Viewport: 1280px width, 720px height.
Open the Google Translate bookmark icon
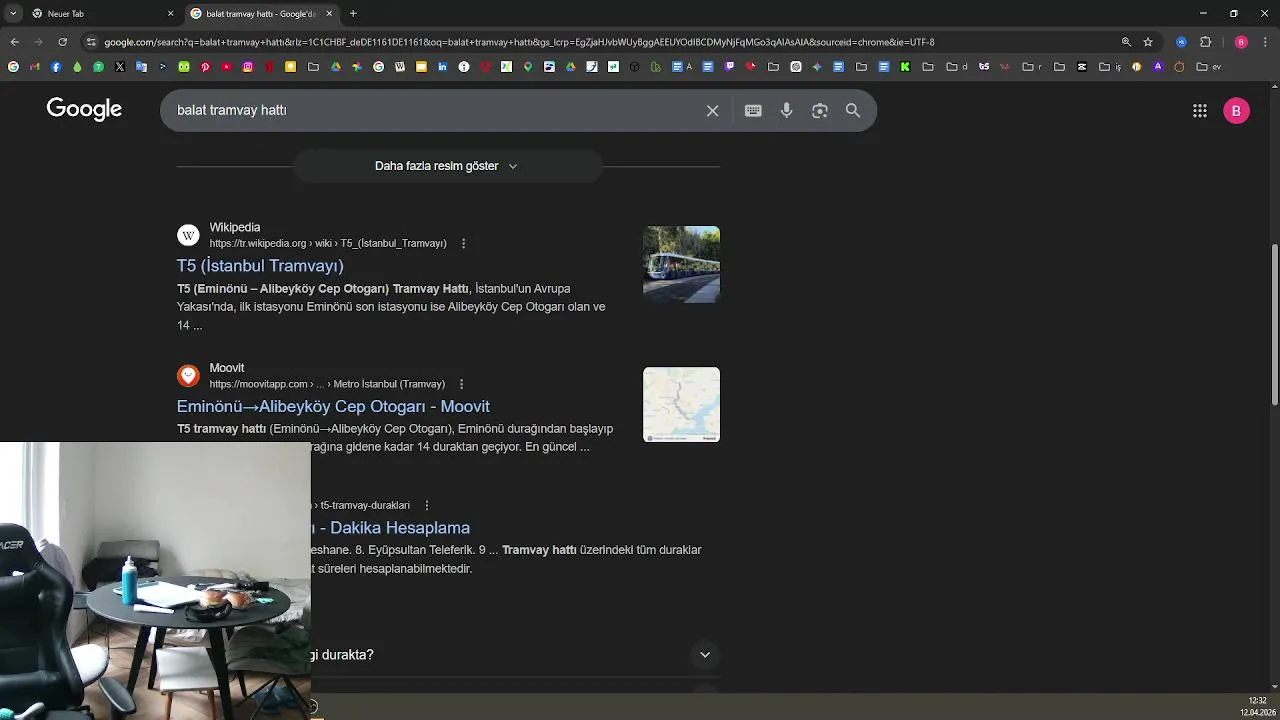141,67
